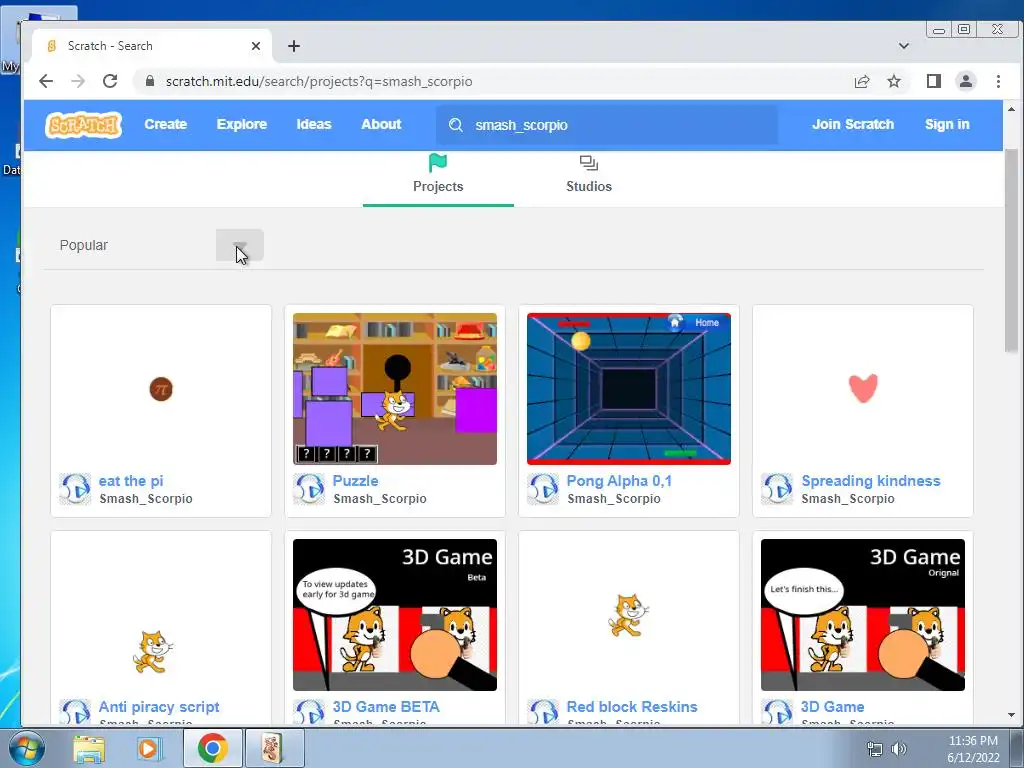Screen dimensions: 1024x768
Task: Click the Chrome address bar URL
Action: click(x=319, y=81)
